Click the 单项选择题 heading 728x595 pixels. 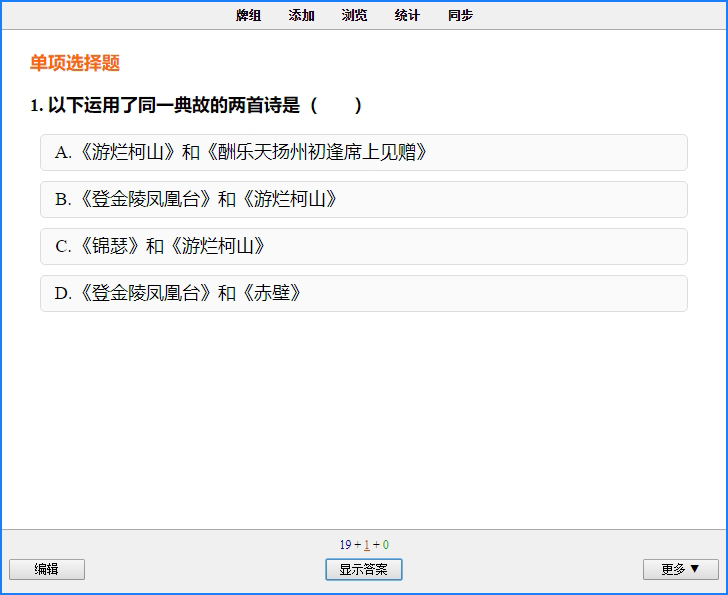point(75,63)
